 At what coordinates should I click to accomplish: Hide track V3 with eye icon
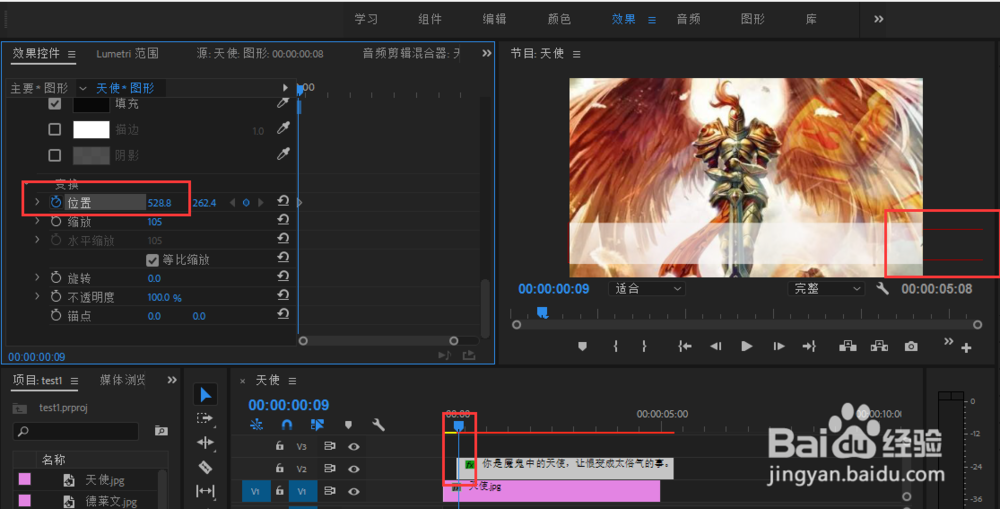(x=354, y=446)
